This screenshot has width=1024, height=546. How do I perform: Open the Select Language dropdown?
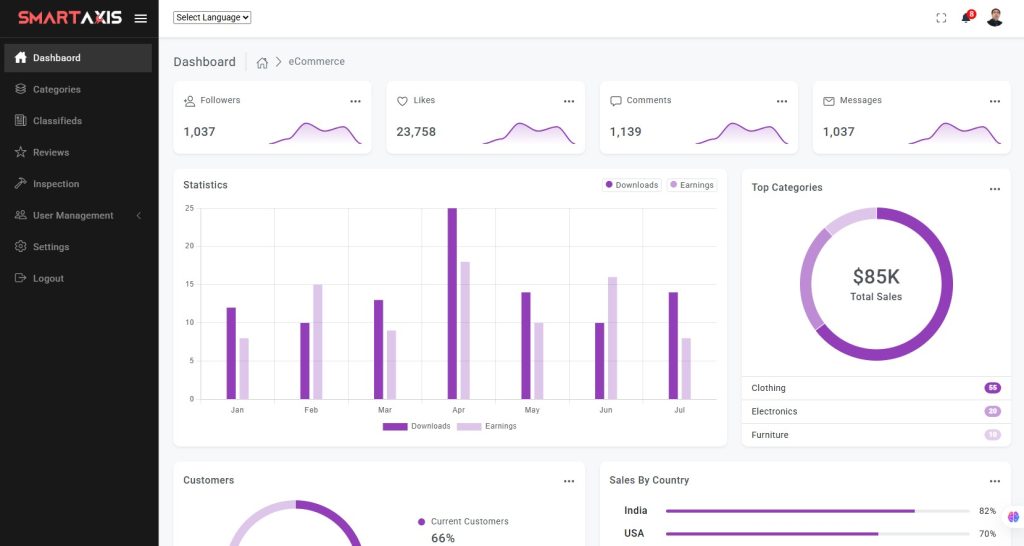pos(212,18)
